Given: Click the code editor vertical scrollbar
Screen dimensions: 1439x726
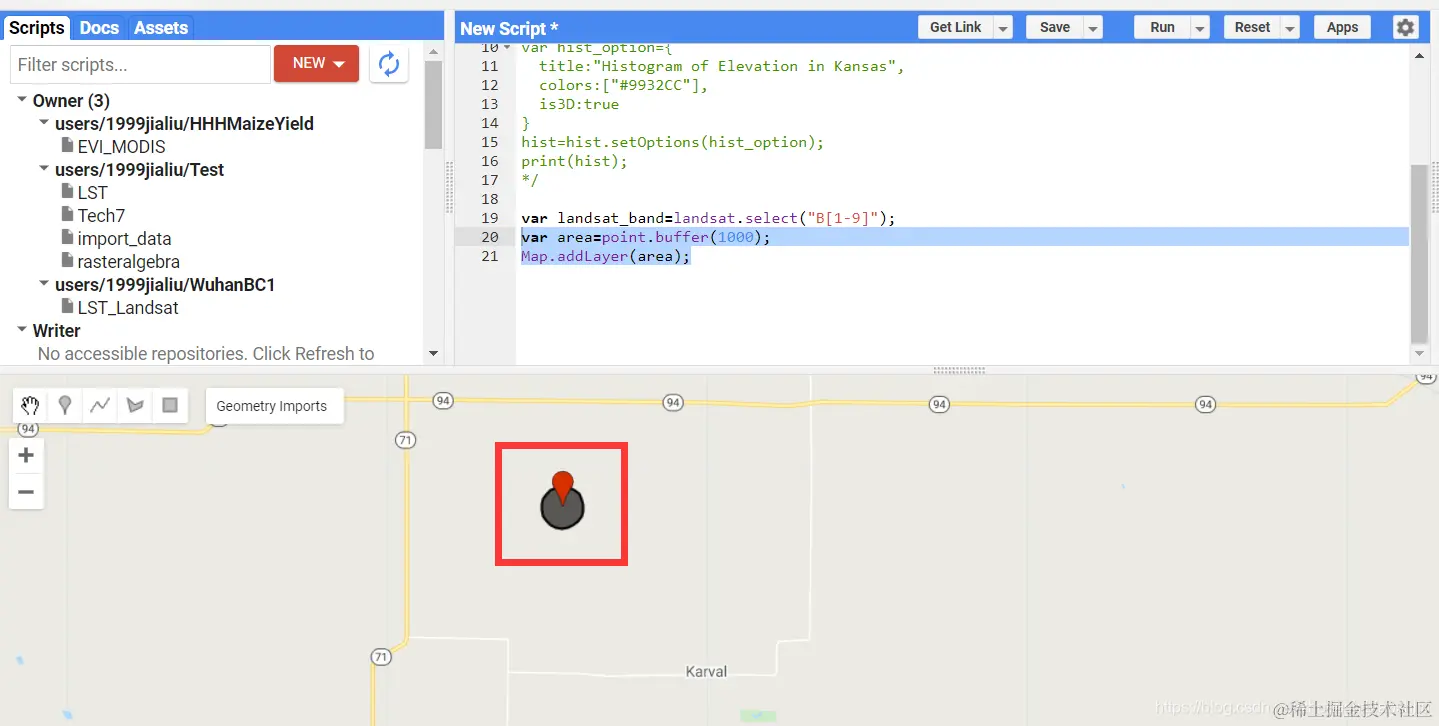Looking at the screenshot, I should (x=1419, y=254).
